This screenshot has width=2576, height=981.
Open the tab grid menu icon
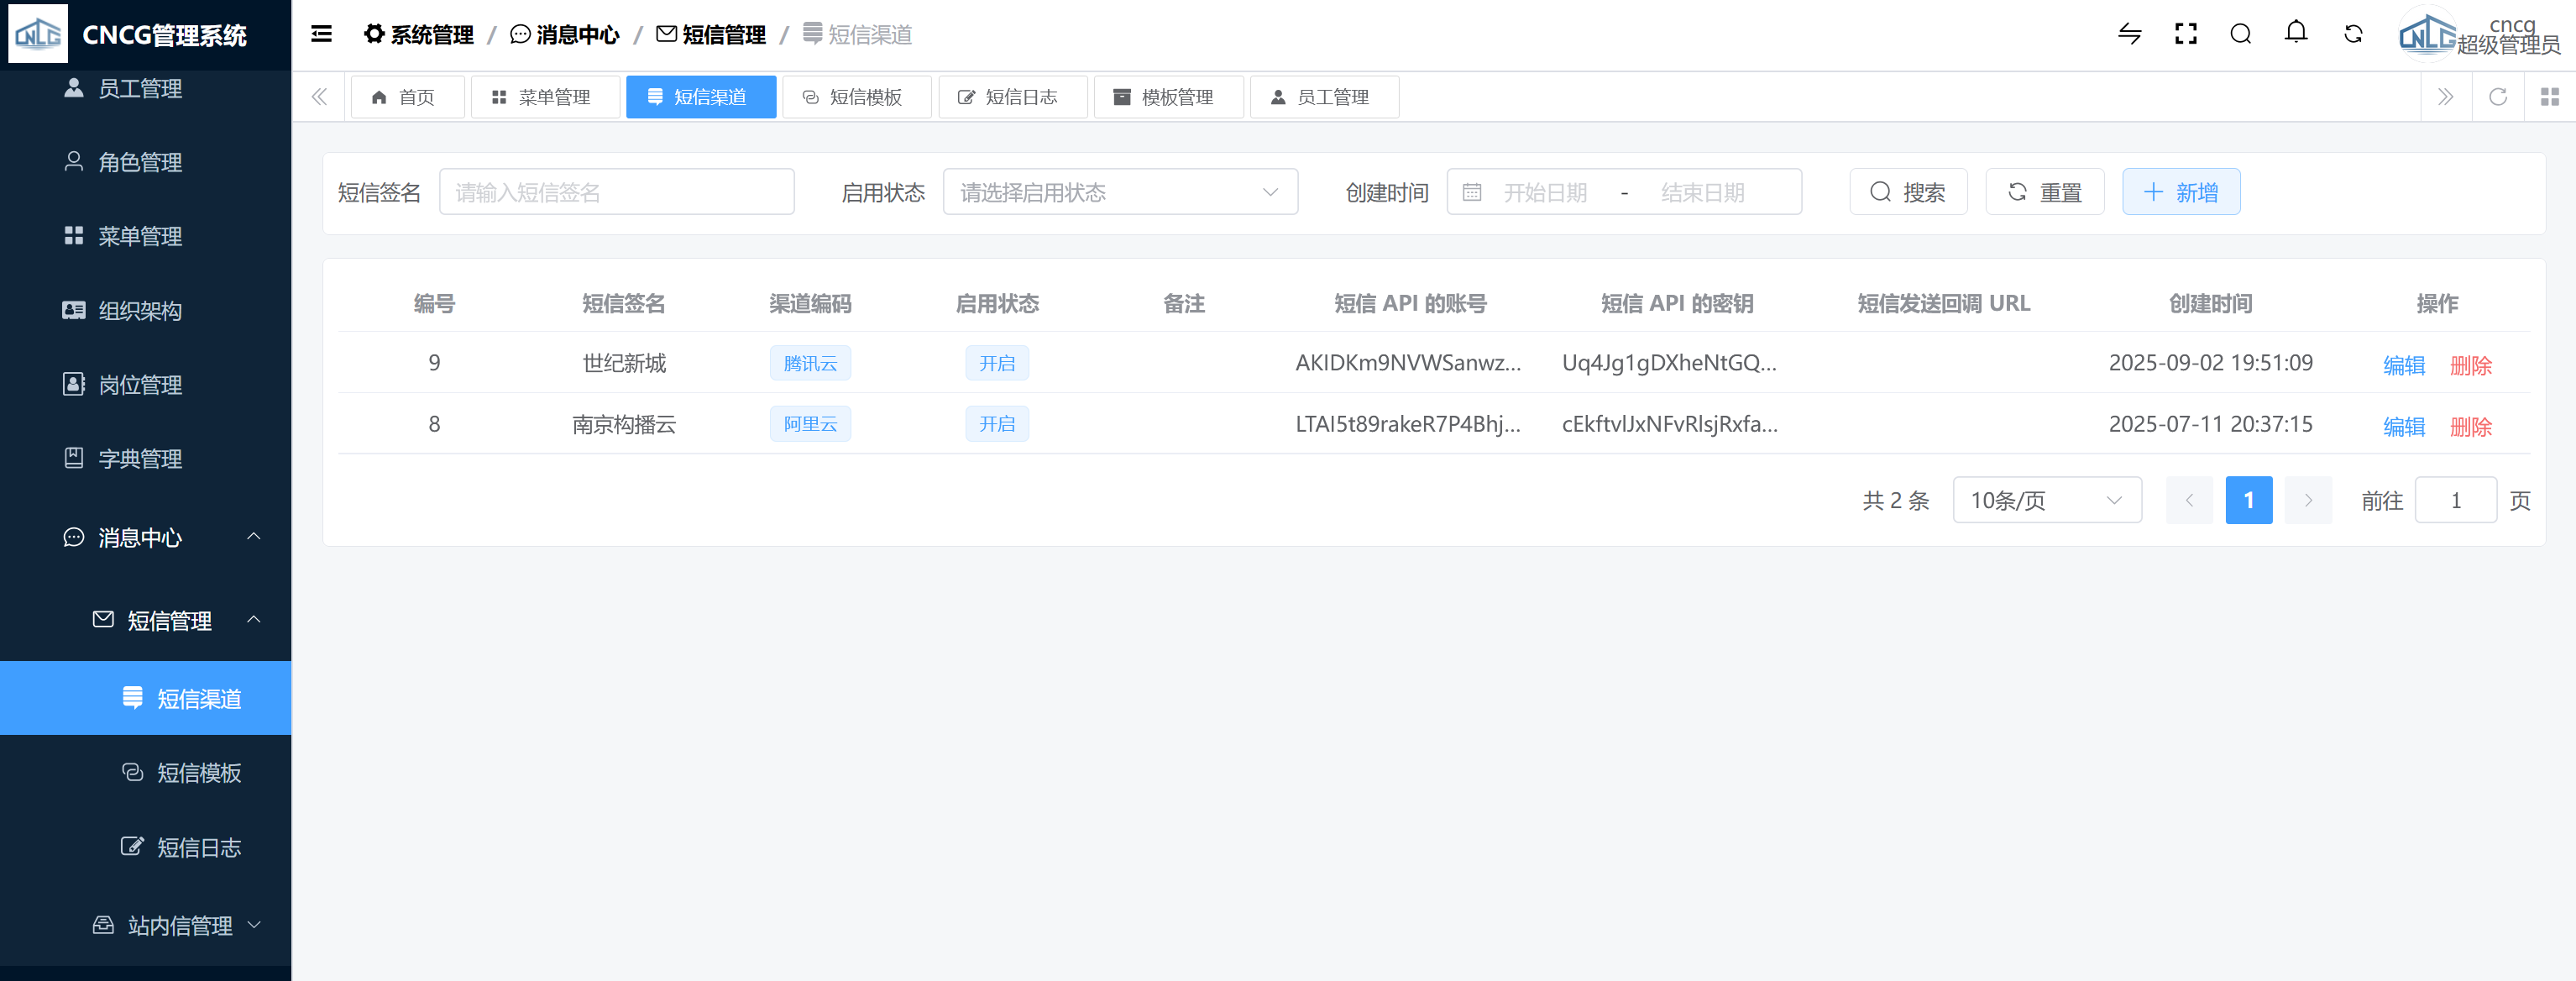[2549, 97]
